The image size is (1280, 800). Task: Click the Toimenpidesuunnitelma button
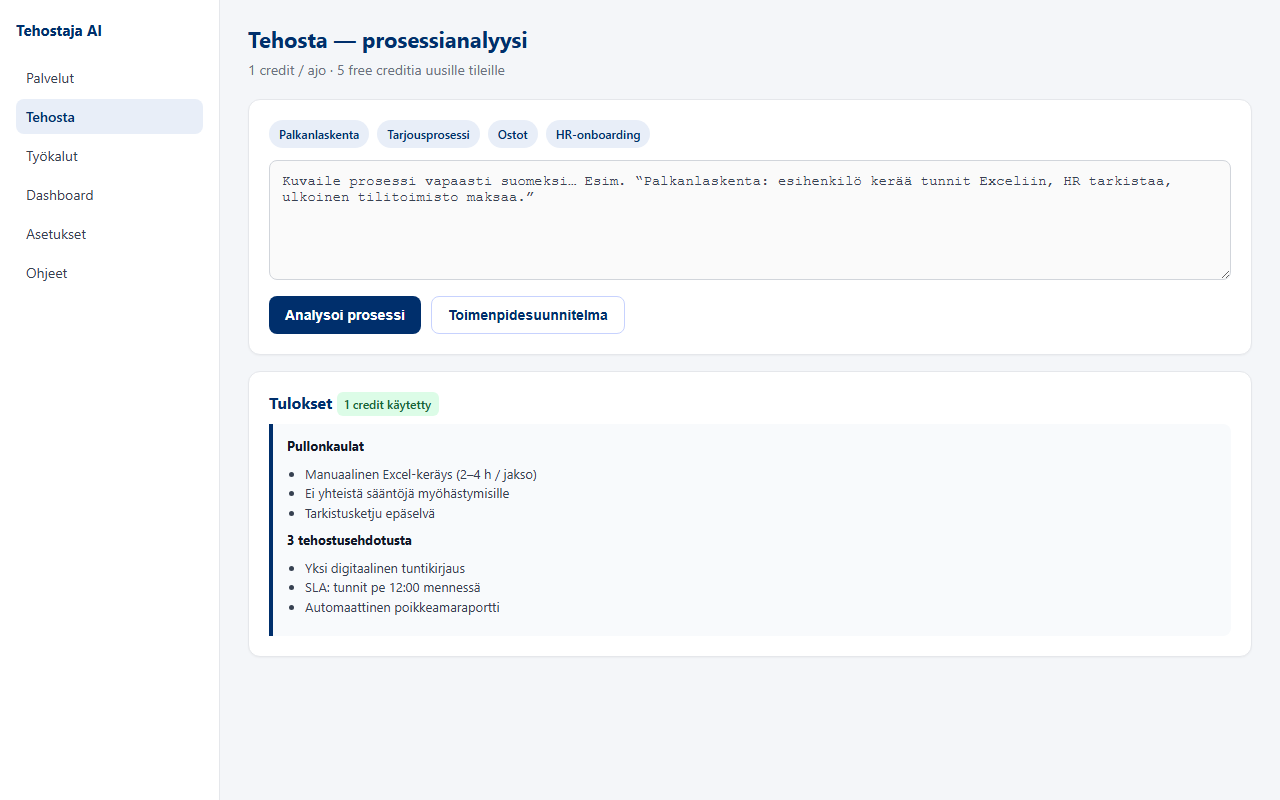click(528, 315)
